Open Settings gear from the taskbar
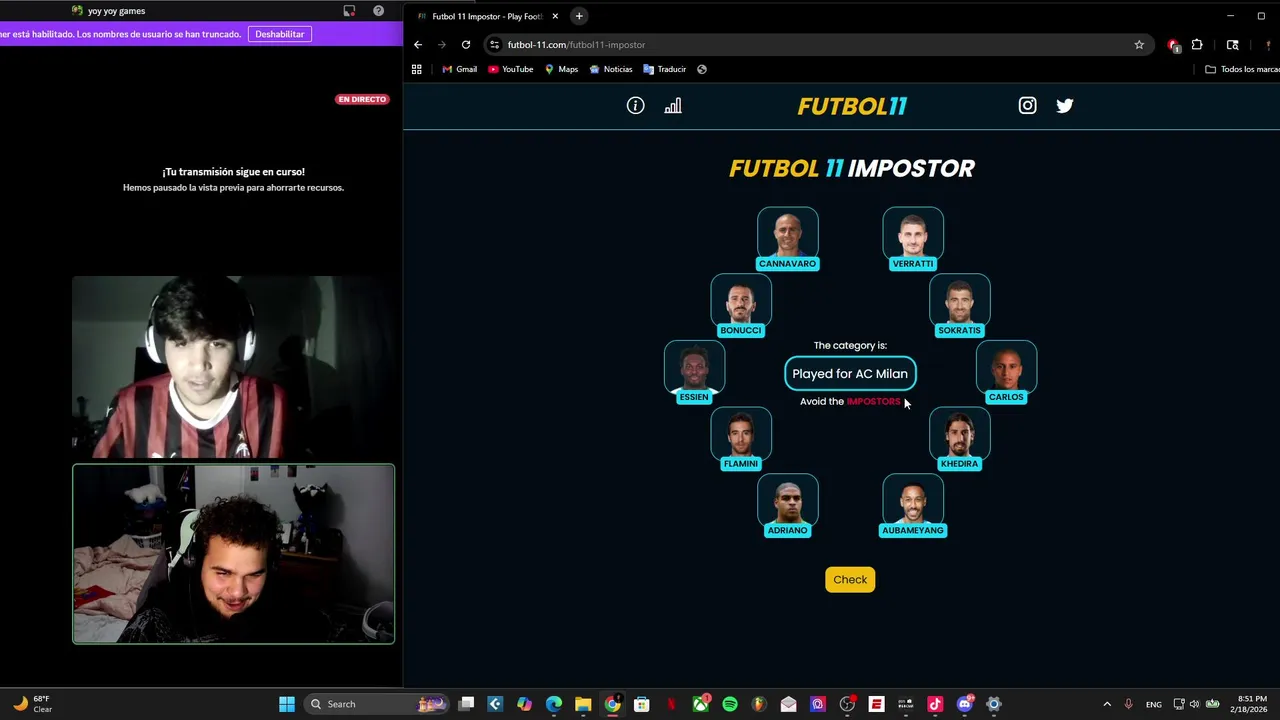This screenshot has width=1280, height=720. tap(994, 704)
